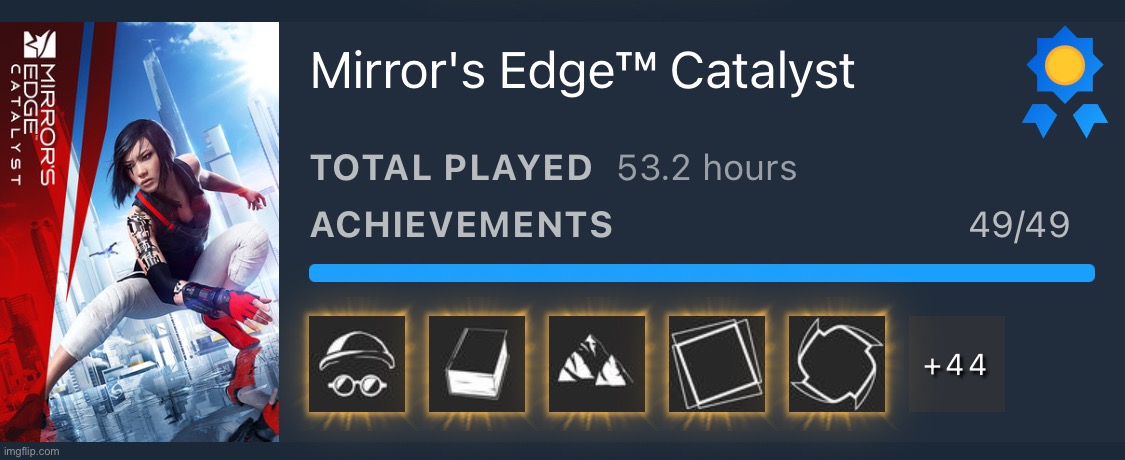Click the overlapping squares achievement icon
1125x460 pixels.
(x=717, y=364)
